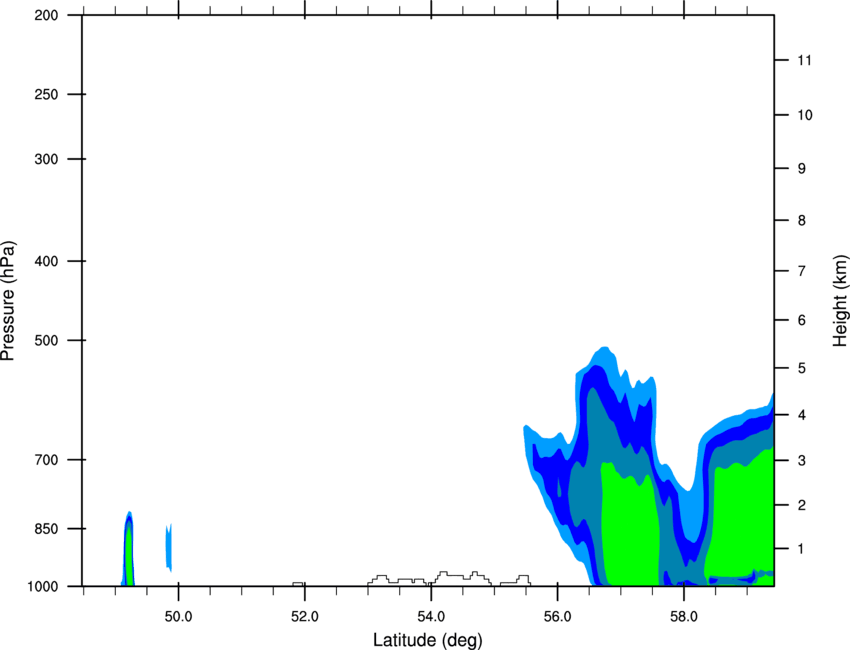Viewport: 850px width, 650px height.
Task: Click the 10 km height tick label
Action: pyautogui.click(x=805, y=115)
